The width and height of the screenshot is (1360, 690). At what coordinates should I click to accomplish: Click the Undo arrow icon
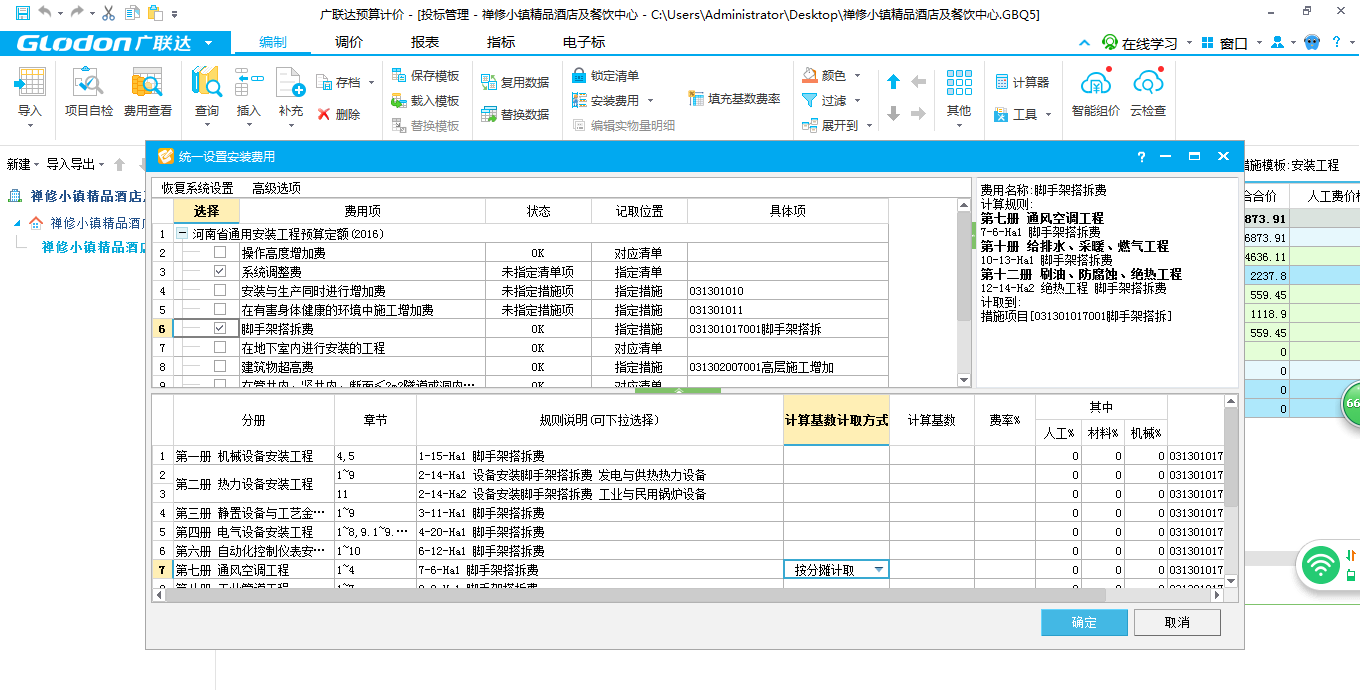(44, 13)
